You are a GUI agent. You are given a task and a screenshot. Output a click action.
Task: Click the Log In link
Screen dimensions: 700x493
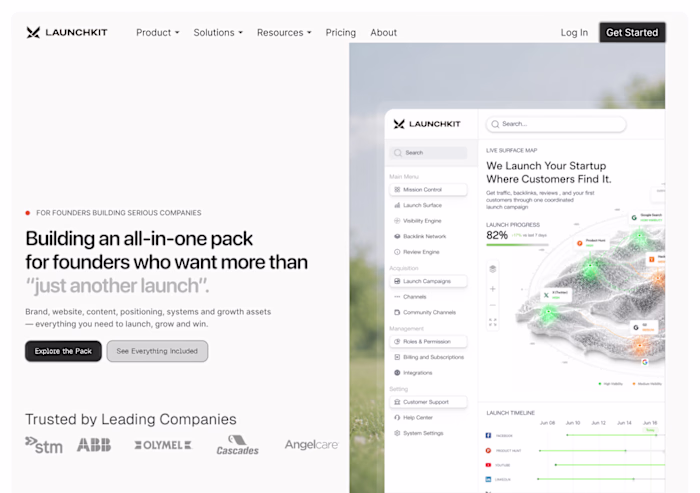[574, 33]
